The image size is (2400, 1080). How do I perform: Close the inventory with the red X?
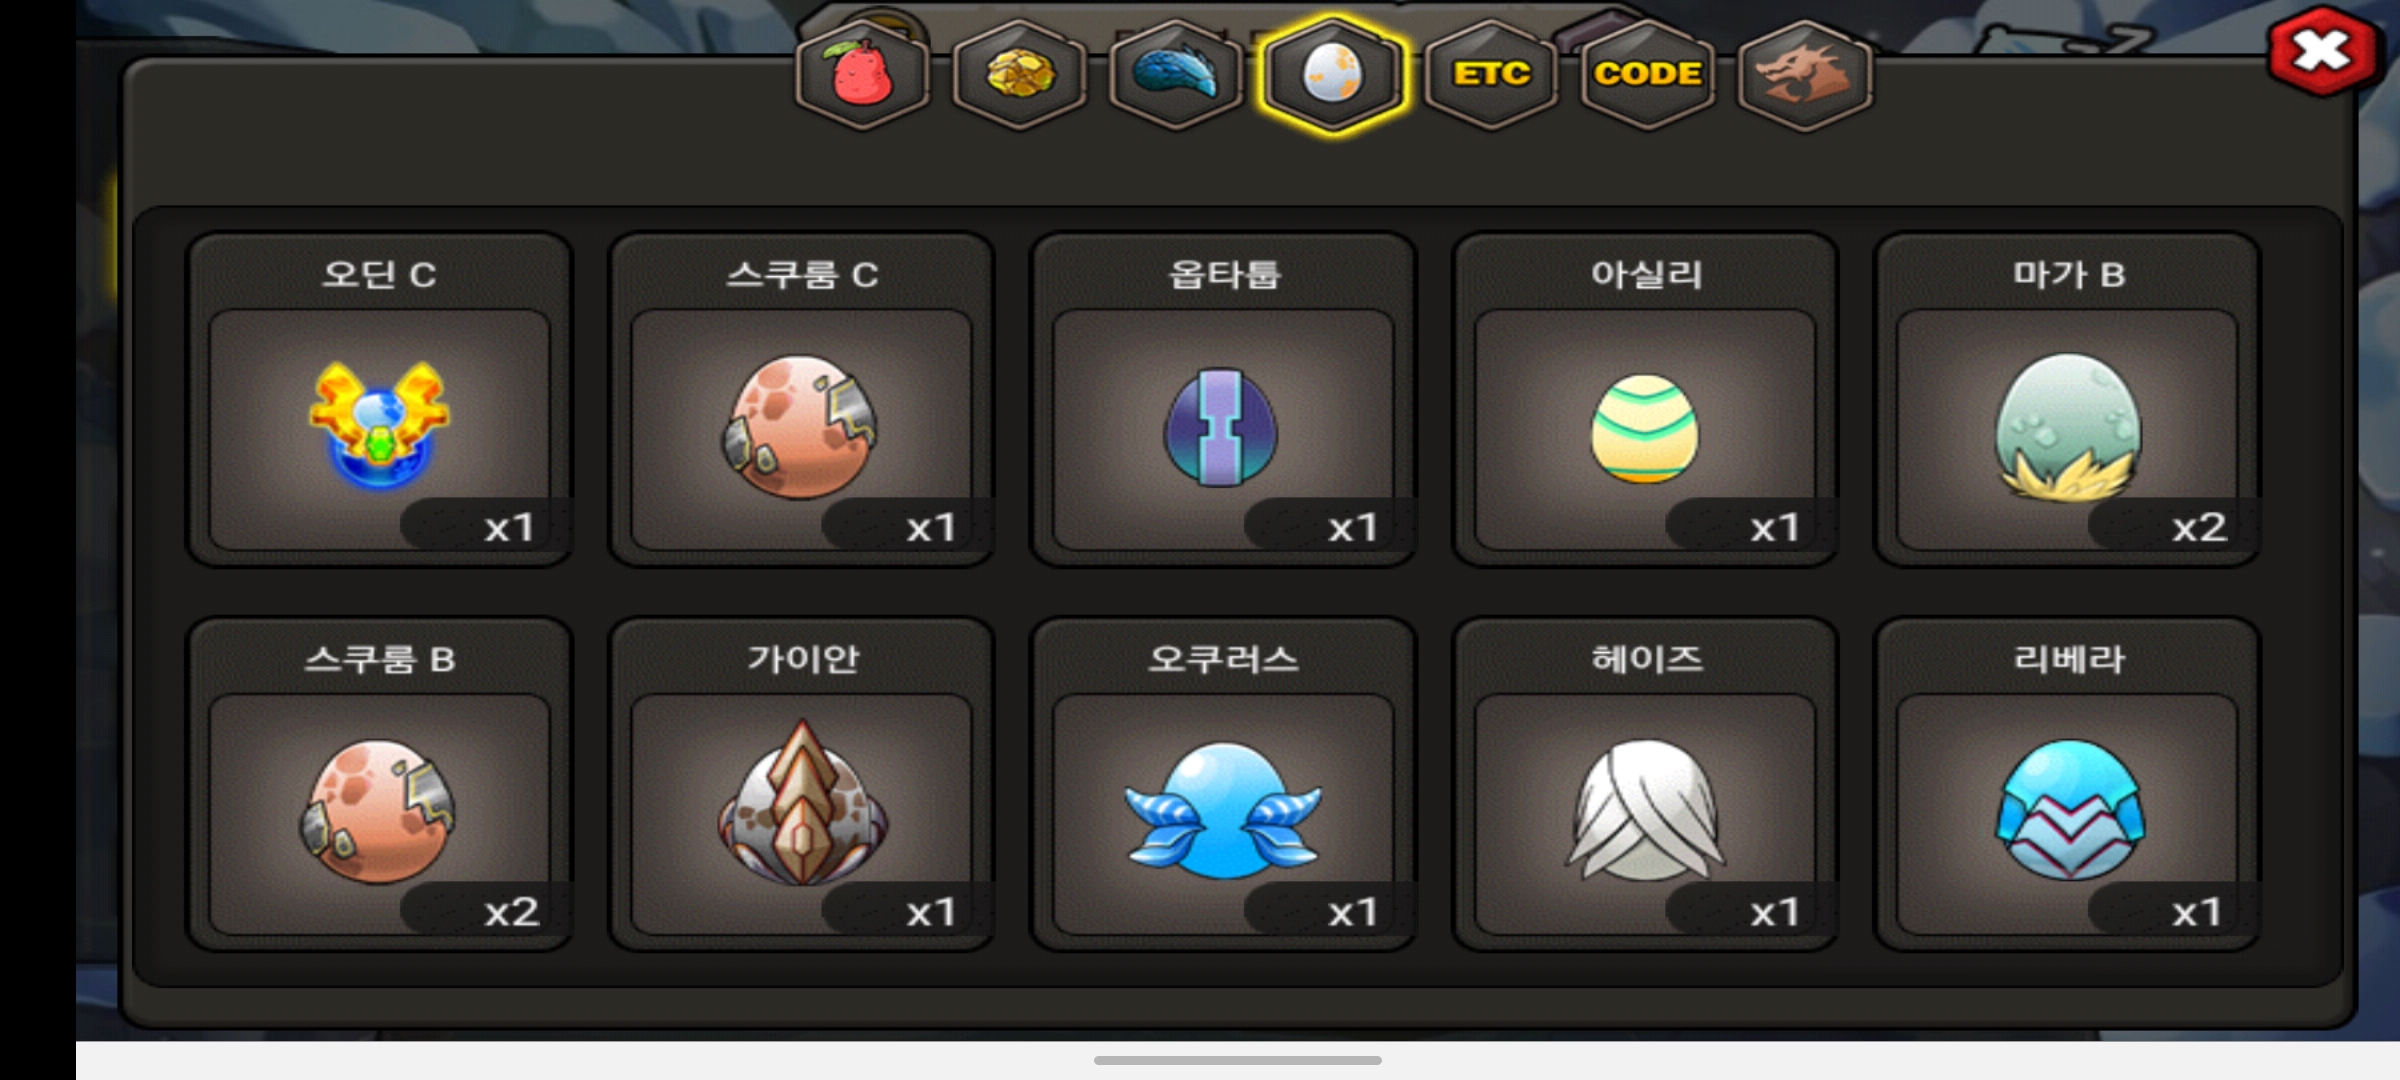pos(2322,51)
